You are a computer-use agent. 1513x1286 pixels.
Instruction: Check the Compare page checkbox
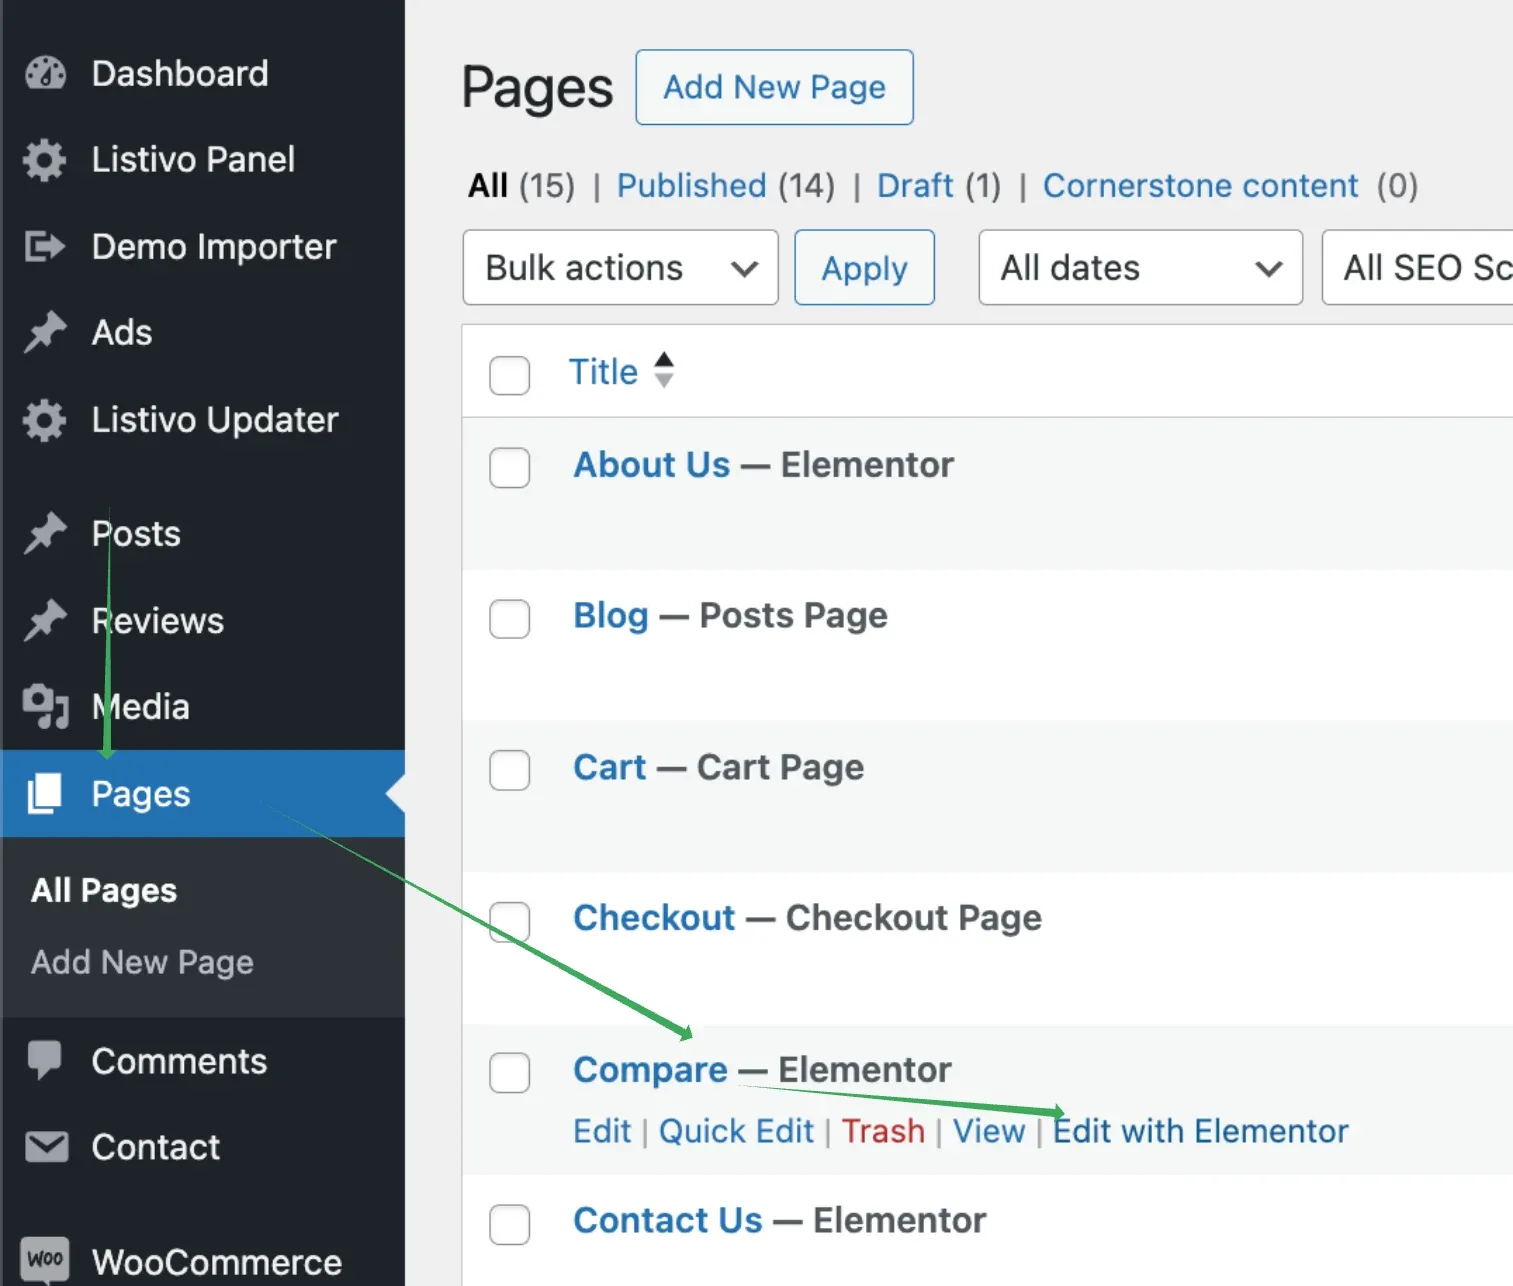coord(509,1073)
